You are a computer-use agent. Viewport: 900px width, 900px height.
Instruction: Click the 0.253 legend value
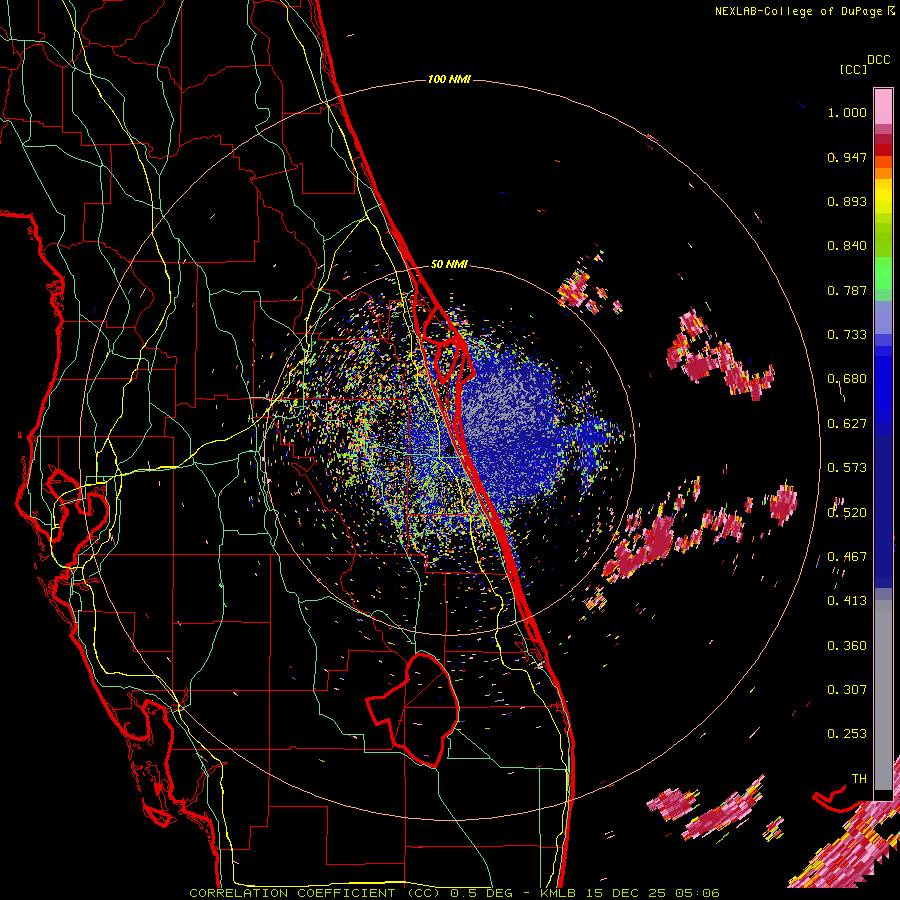[847, 734]
